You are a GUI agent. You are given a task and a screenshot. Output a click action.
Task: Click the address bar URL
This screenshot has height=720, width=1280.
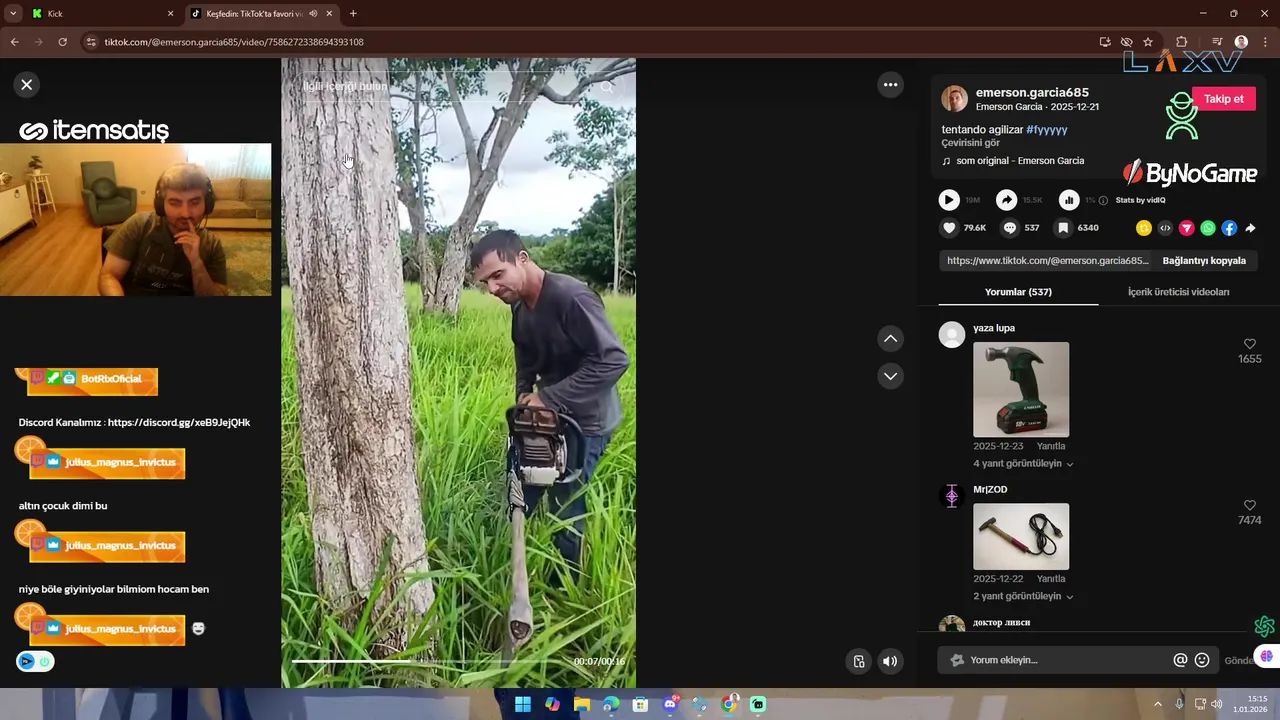[x=234, y=42]
